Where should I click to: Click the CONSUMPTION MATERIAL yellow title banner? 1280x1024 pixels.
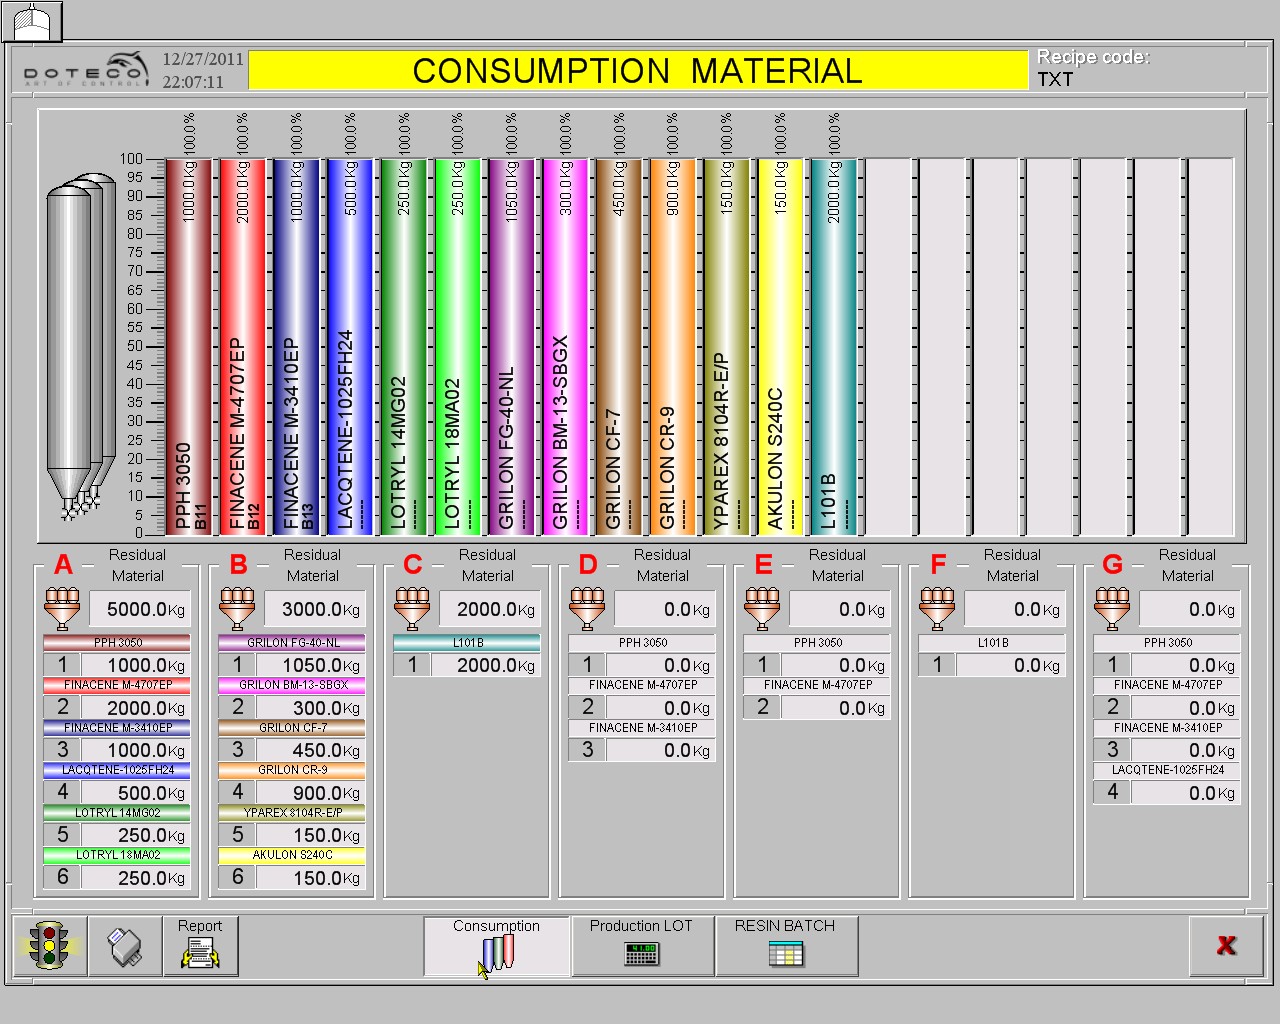638,71
